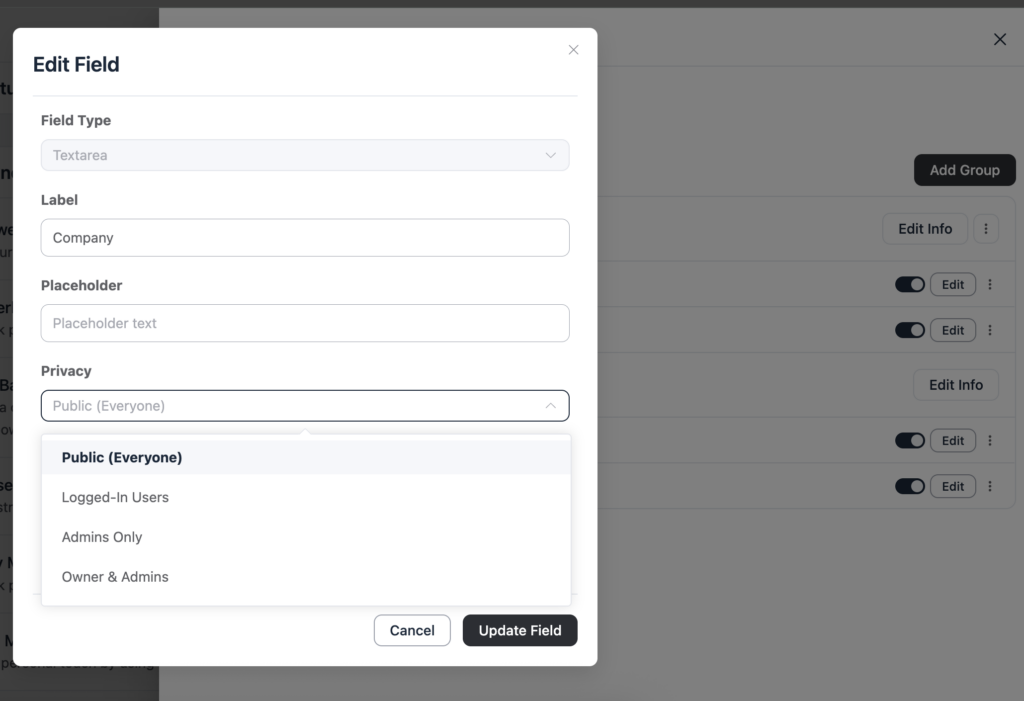Open the three-dot menu next to the first Edit button
Screen dimensions: 1024x701
point(990,284)
